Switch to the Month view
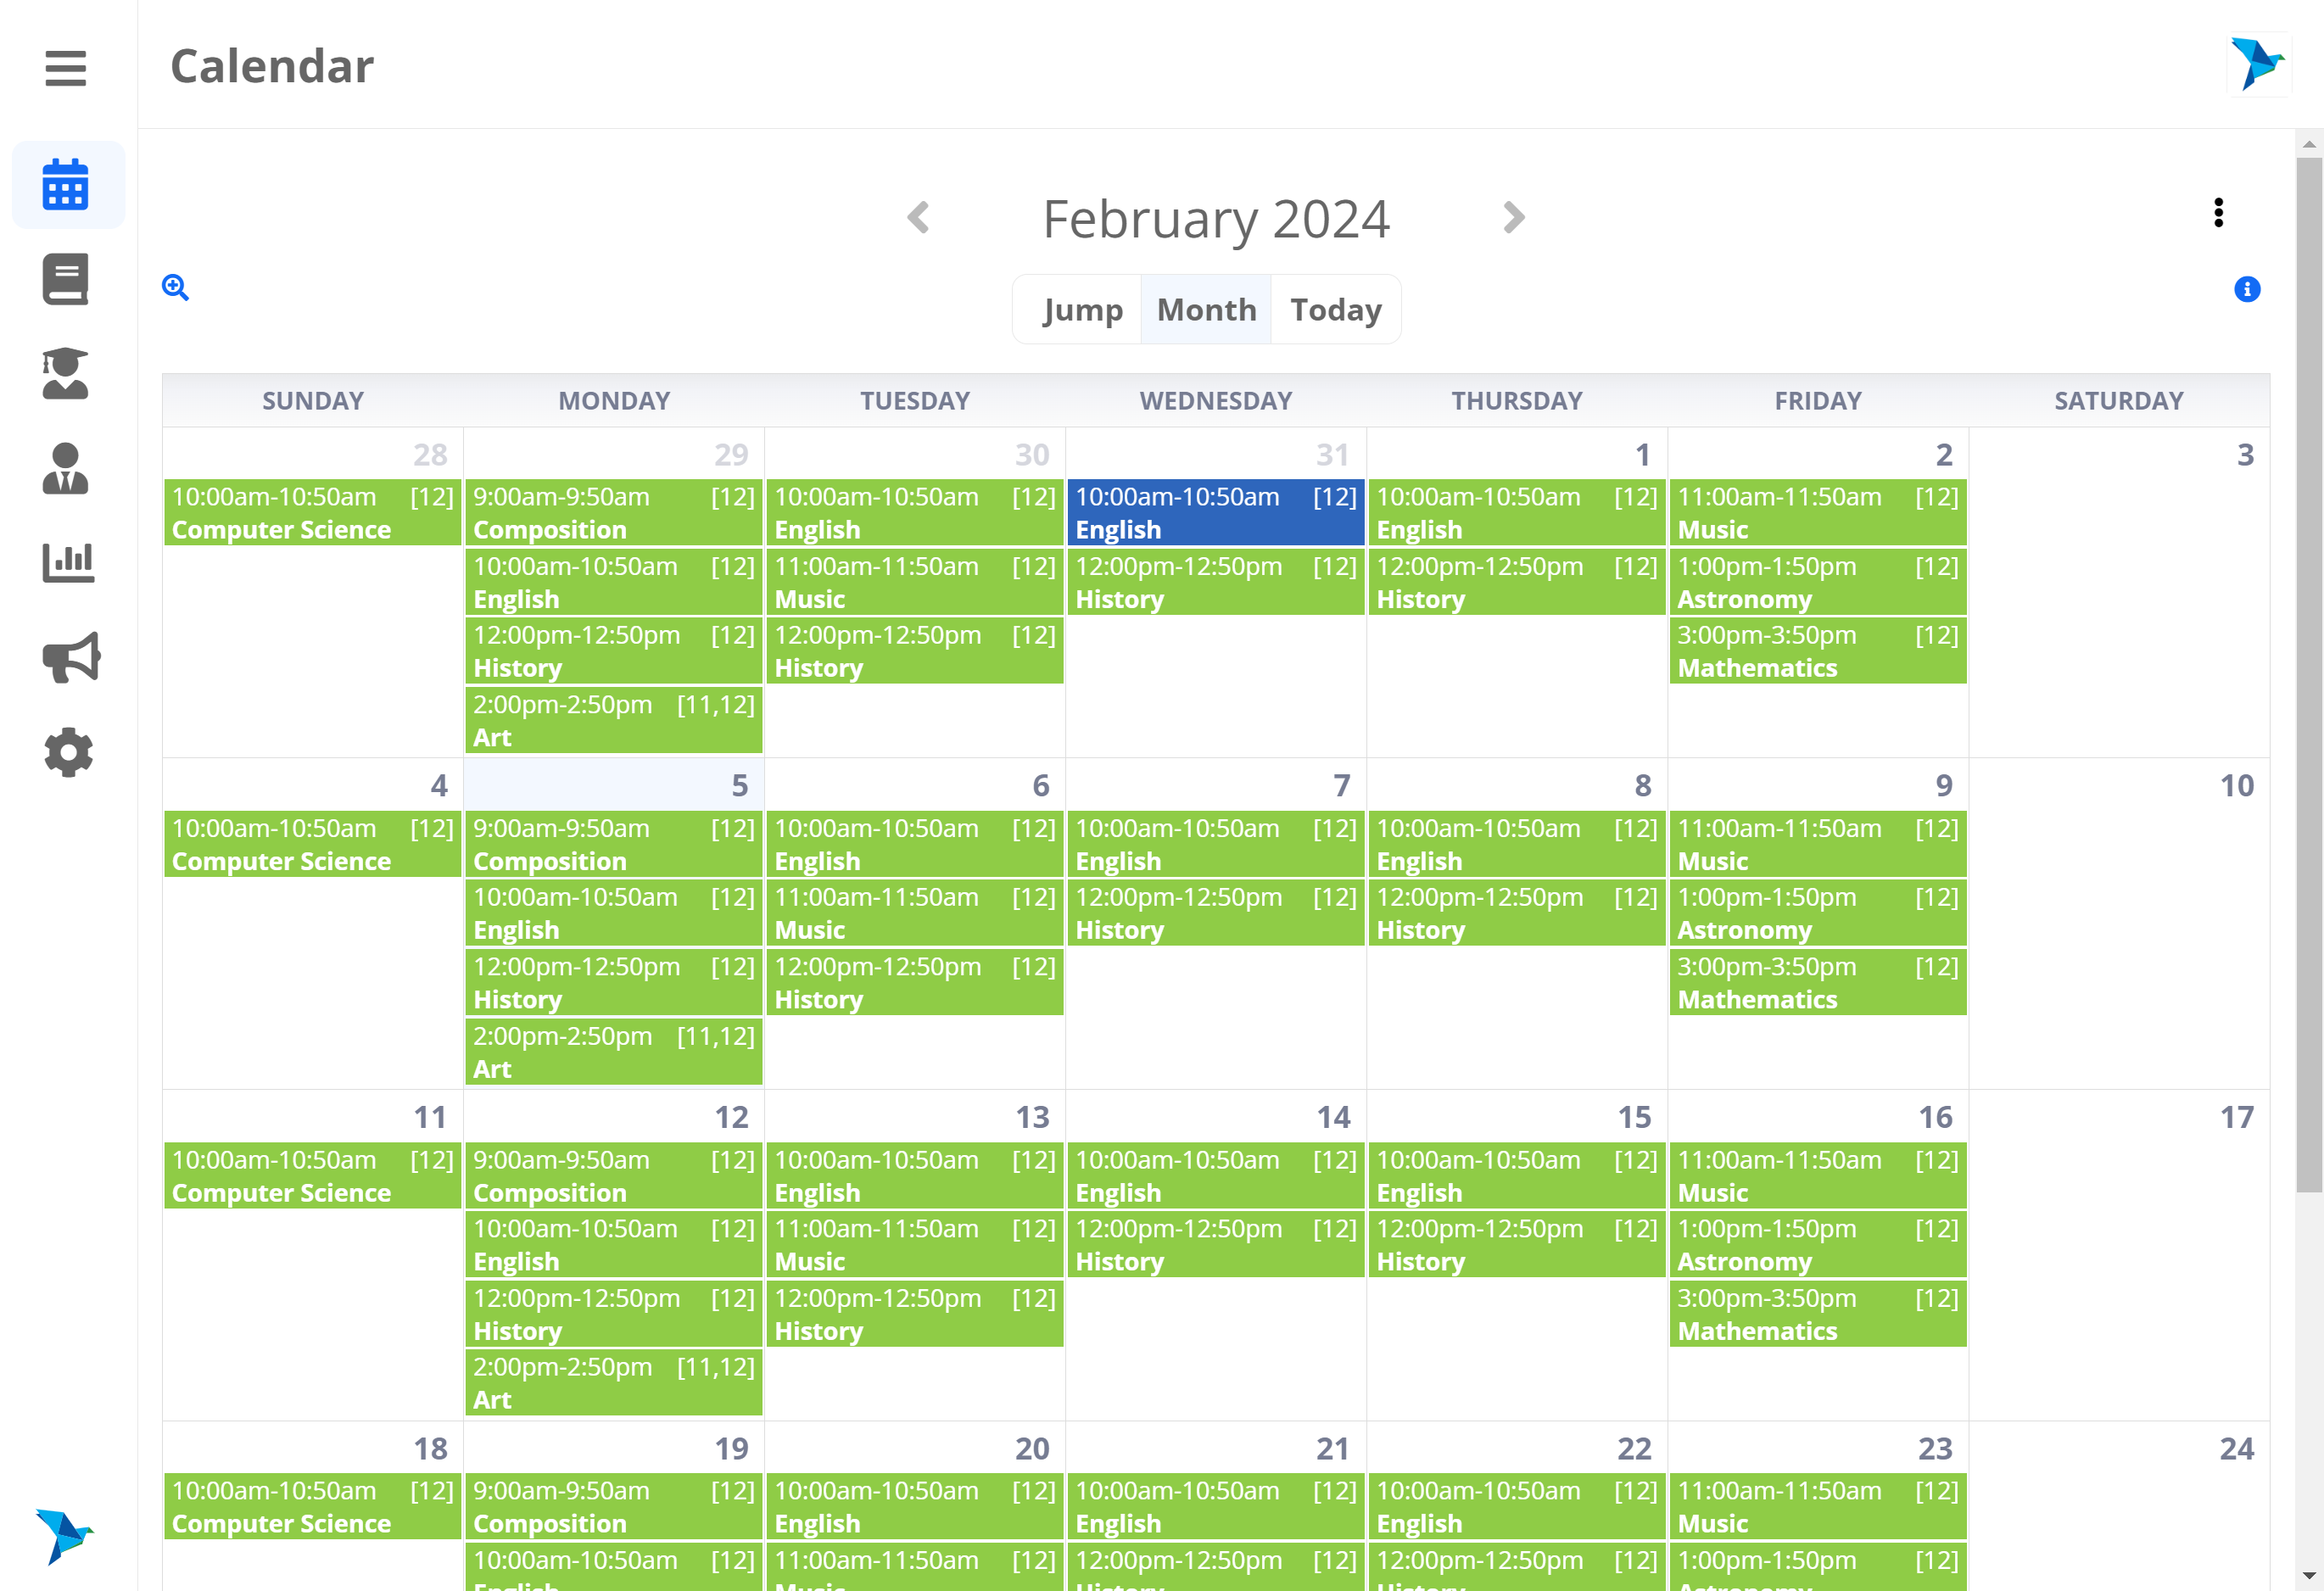Viewport: 2324px width, 1591px height. [1206, 310]
